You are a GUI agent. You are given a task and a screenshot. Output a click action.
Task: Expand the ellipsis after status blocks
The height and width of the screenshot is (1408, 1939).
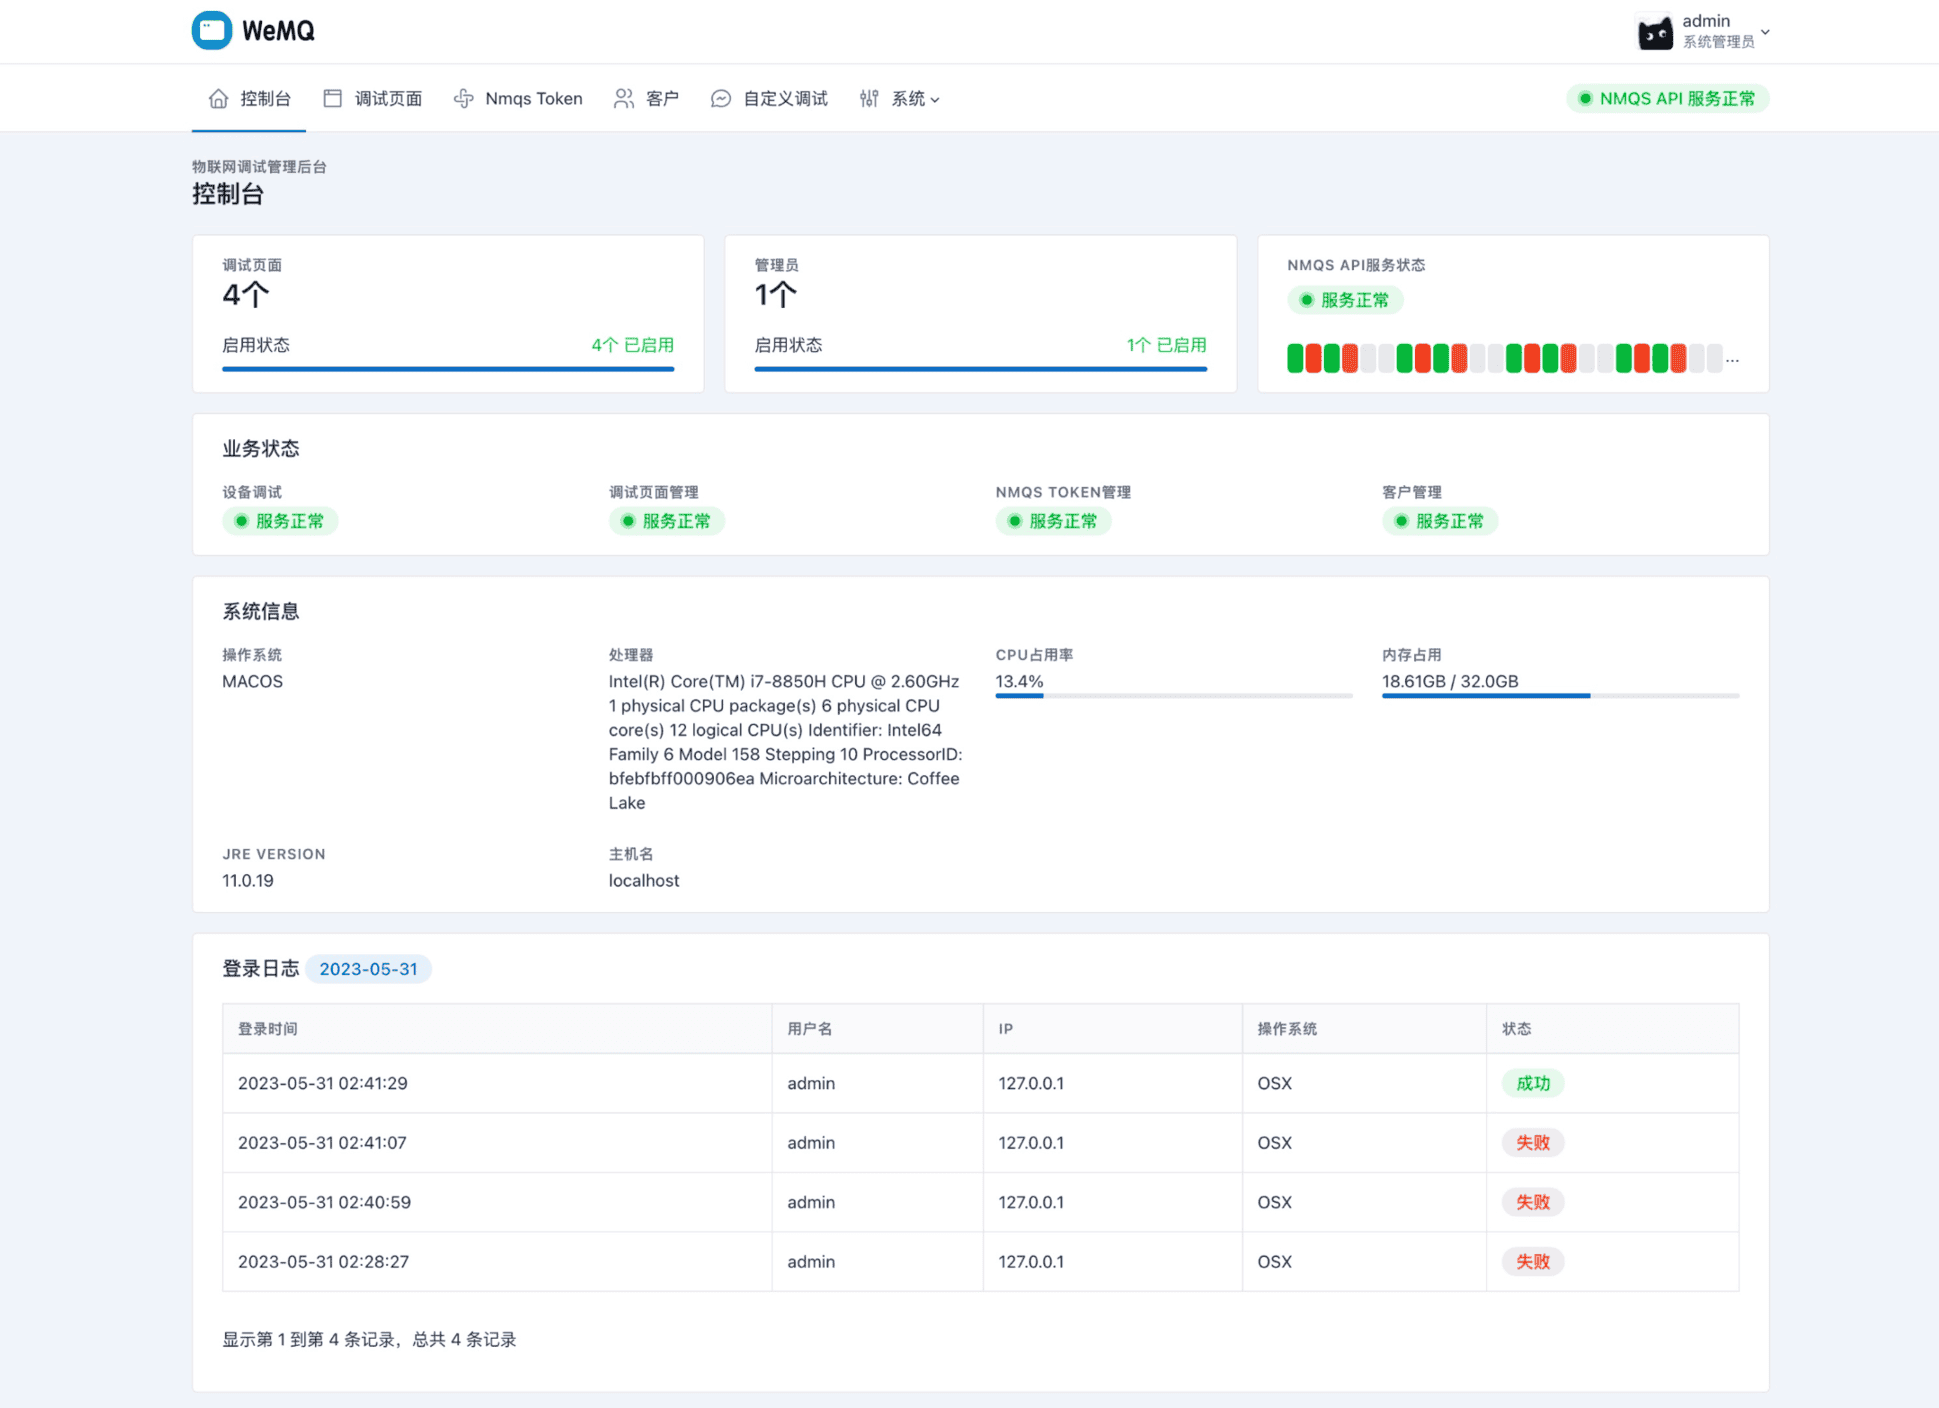click(x=1732, y=359)
